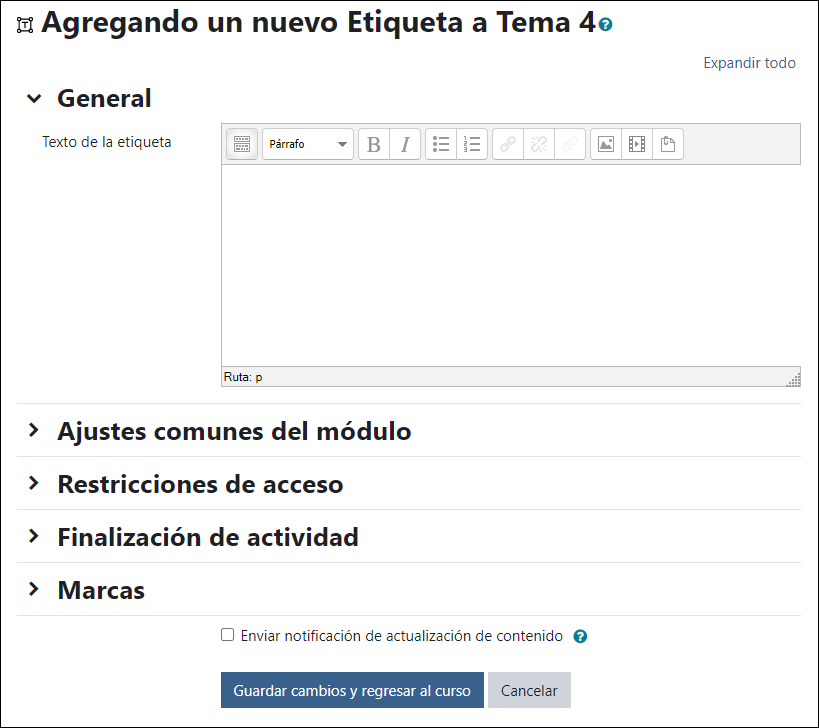Image resolution: width=819 pixels, height=728 pixels.
Task: Click inside the label text editor area
Action: click(x=511, y=265)
